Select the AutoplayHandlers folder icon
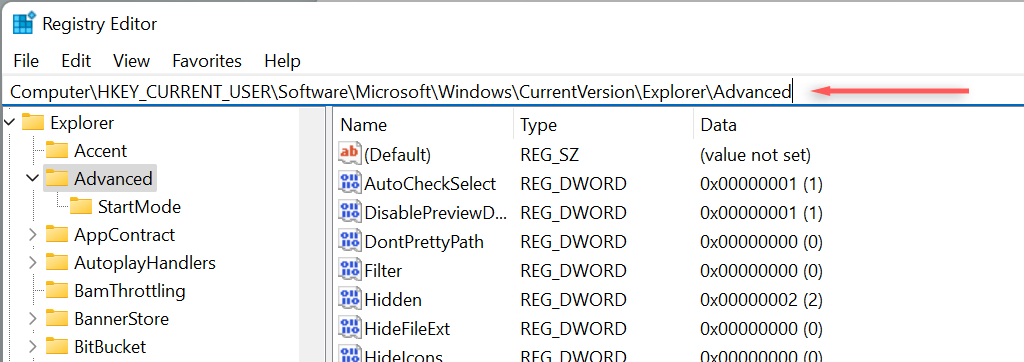The width and height of the screenshot is (1024, 362). point(57,263)
